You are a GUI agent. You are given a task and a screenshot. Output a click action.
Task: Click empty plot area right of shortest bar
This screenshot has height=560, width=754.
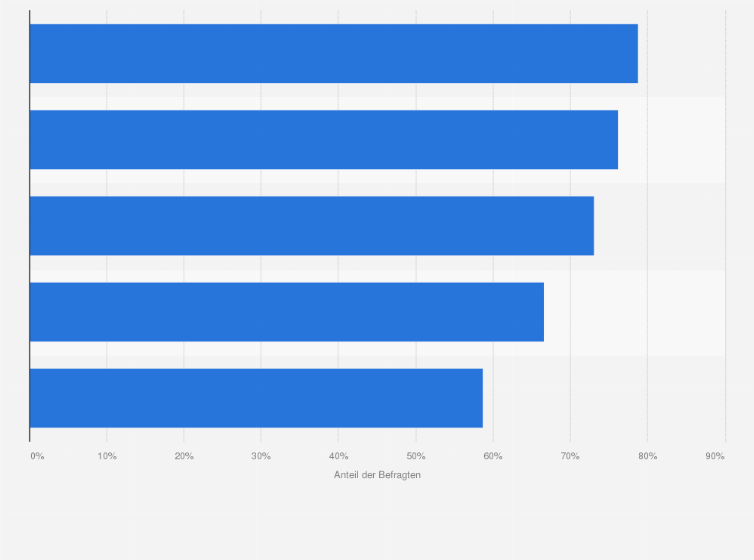click(x=604, y=398)
